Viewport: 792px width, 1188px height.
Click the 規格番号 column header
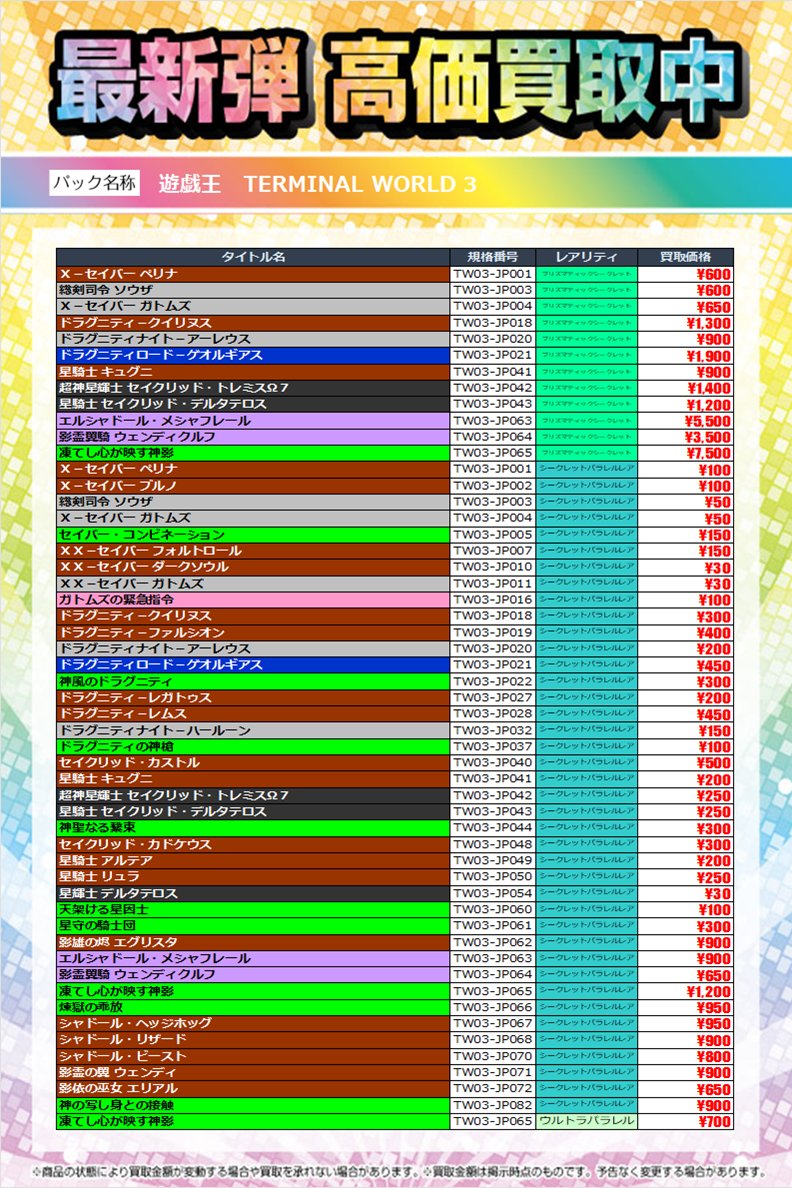coord(493,257)
